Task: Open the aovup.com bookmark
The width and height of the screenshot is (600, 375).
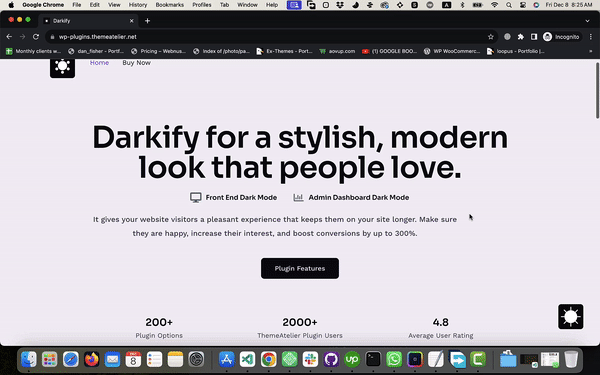Action: pyautogui.click(x=338, y=51)
